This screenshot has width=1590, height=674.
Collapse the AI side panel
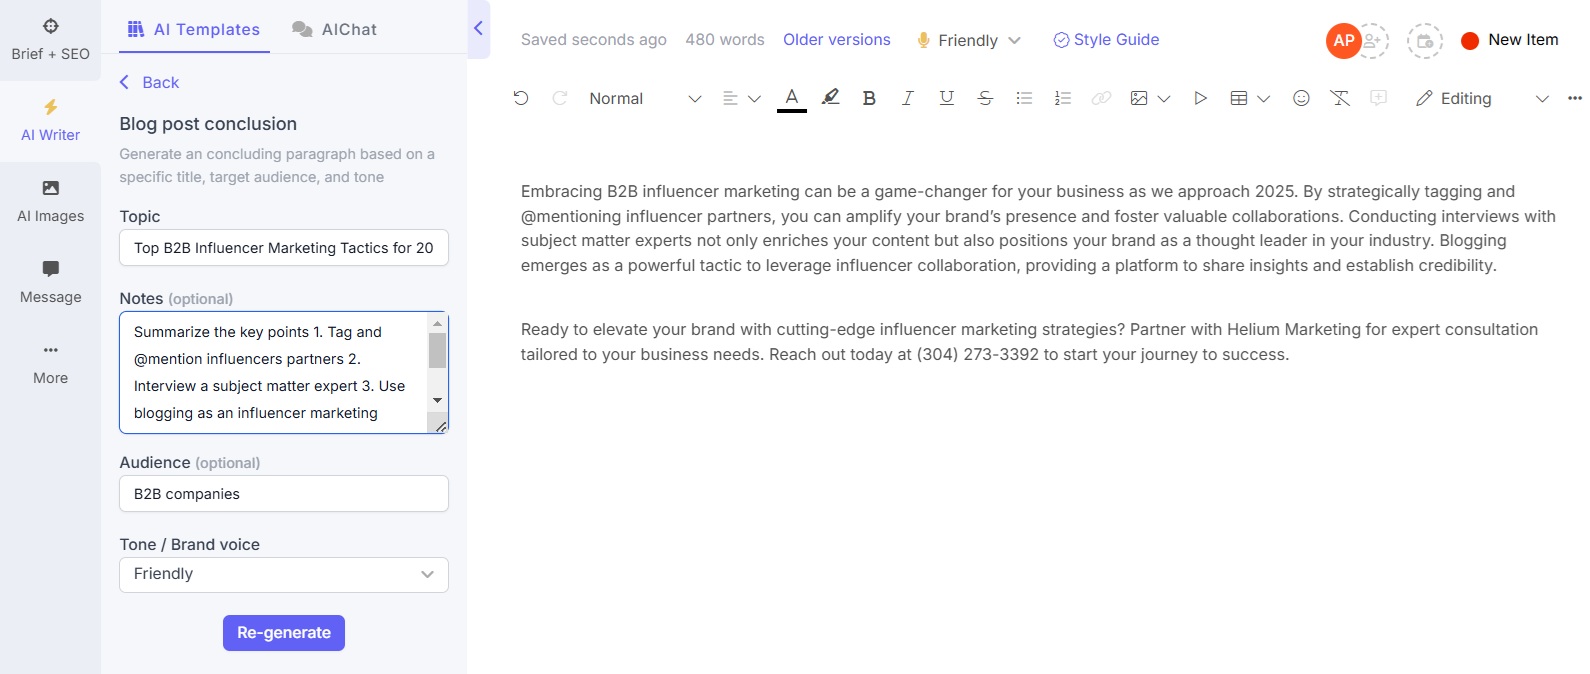478,28
